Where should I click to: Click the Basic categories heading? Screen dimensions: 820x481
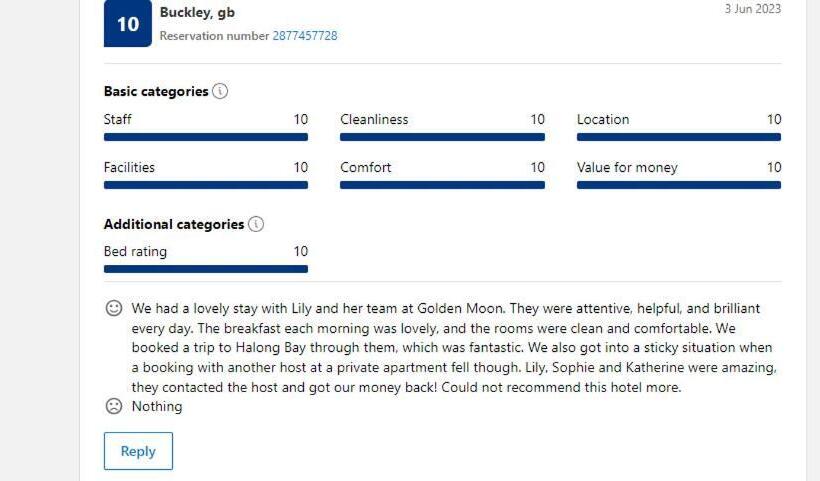[156, 91]
